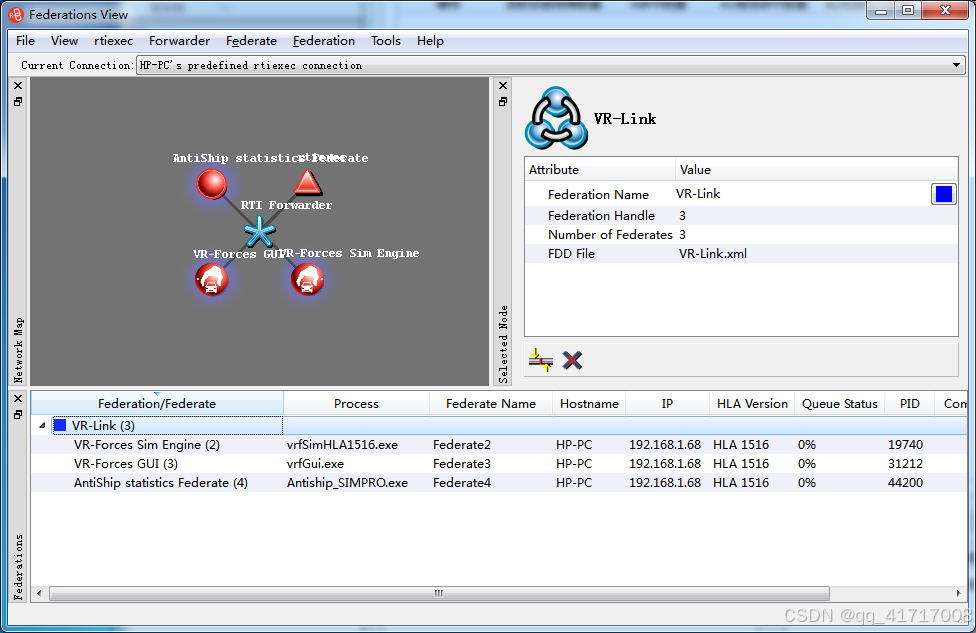The image size is (976, 633).
Task: Open the Current Connection dropdown
Action: pyautogui.click(x=550, y=65)
